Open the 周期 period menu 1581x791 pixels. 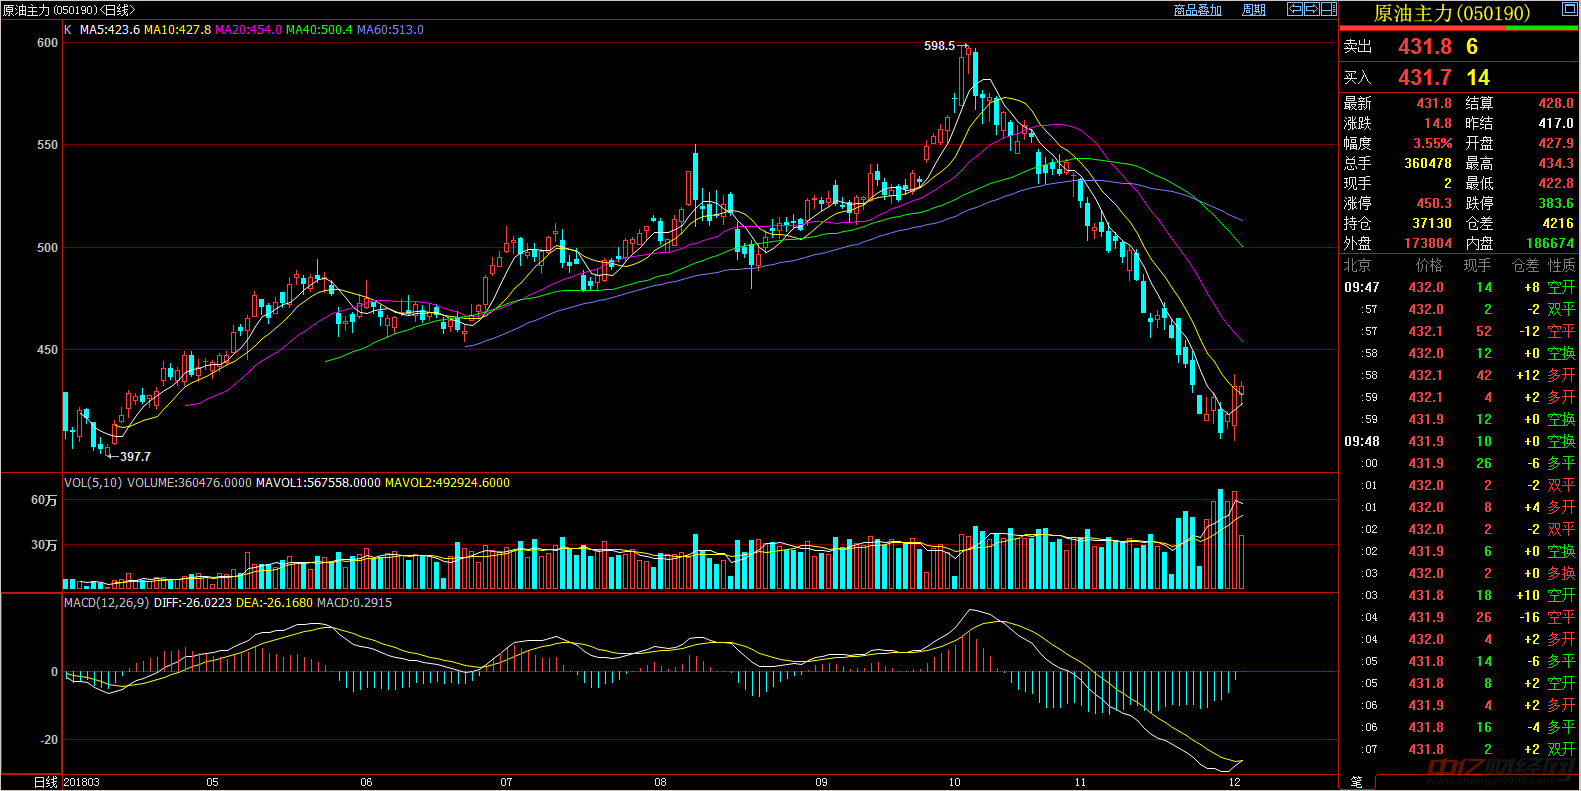coord(1253,10)
